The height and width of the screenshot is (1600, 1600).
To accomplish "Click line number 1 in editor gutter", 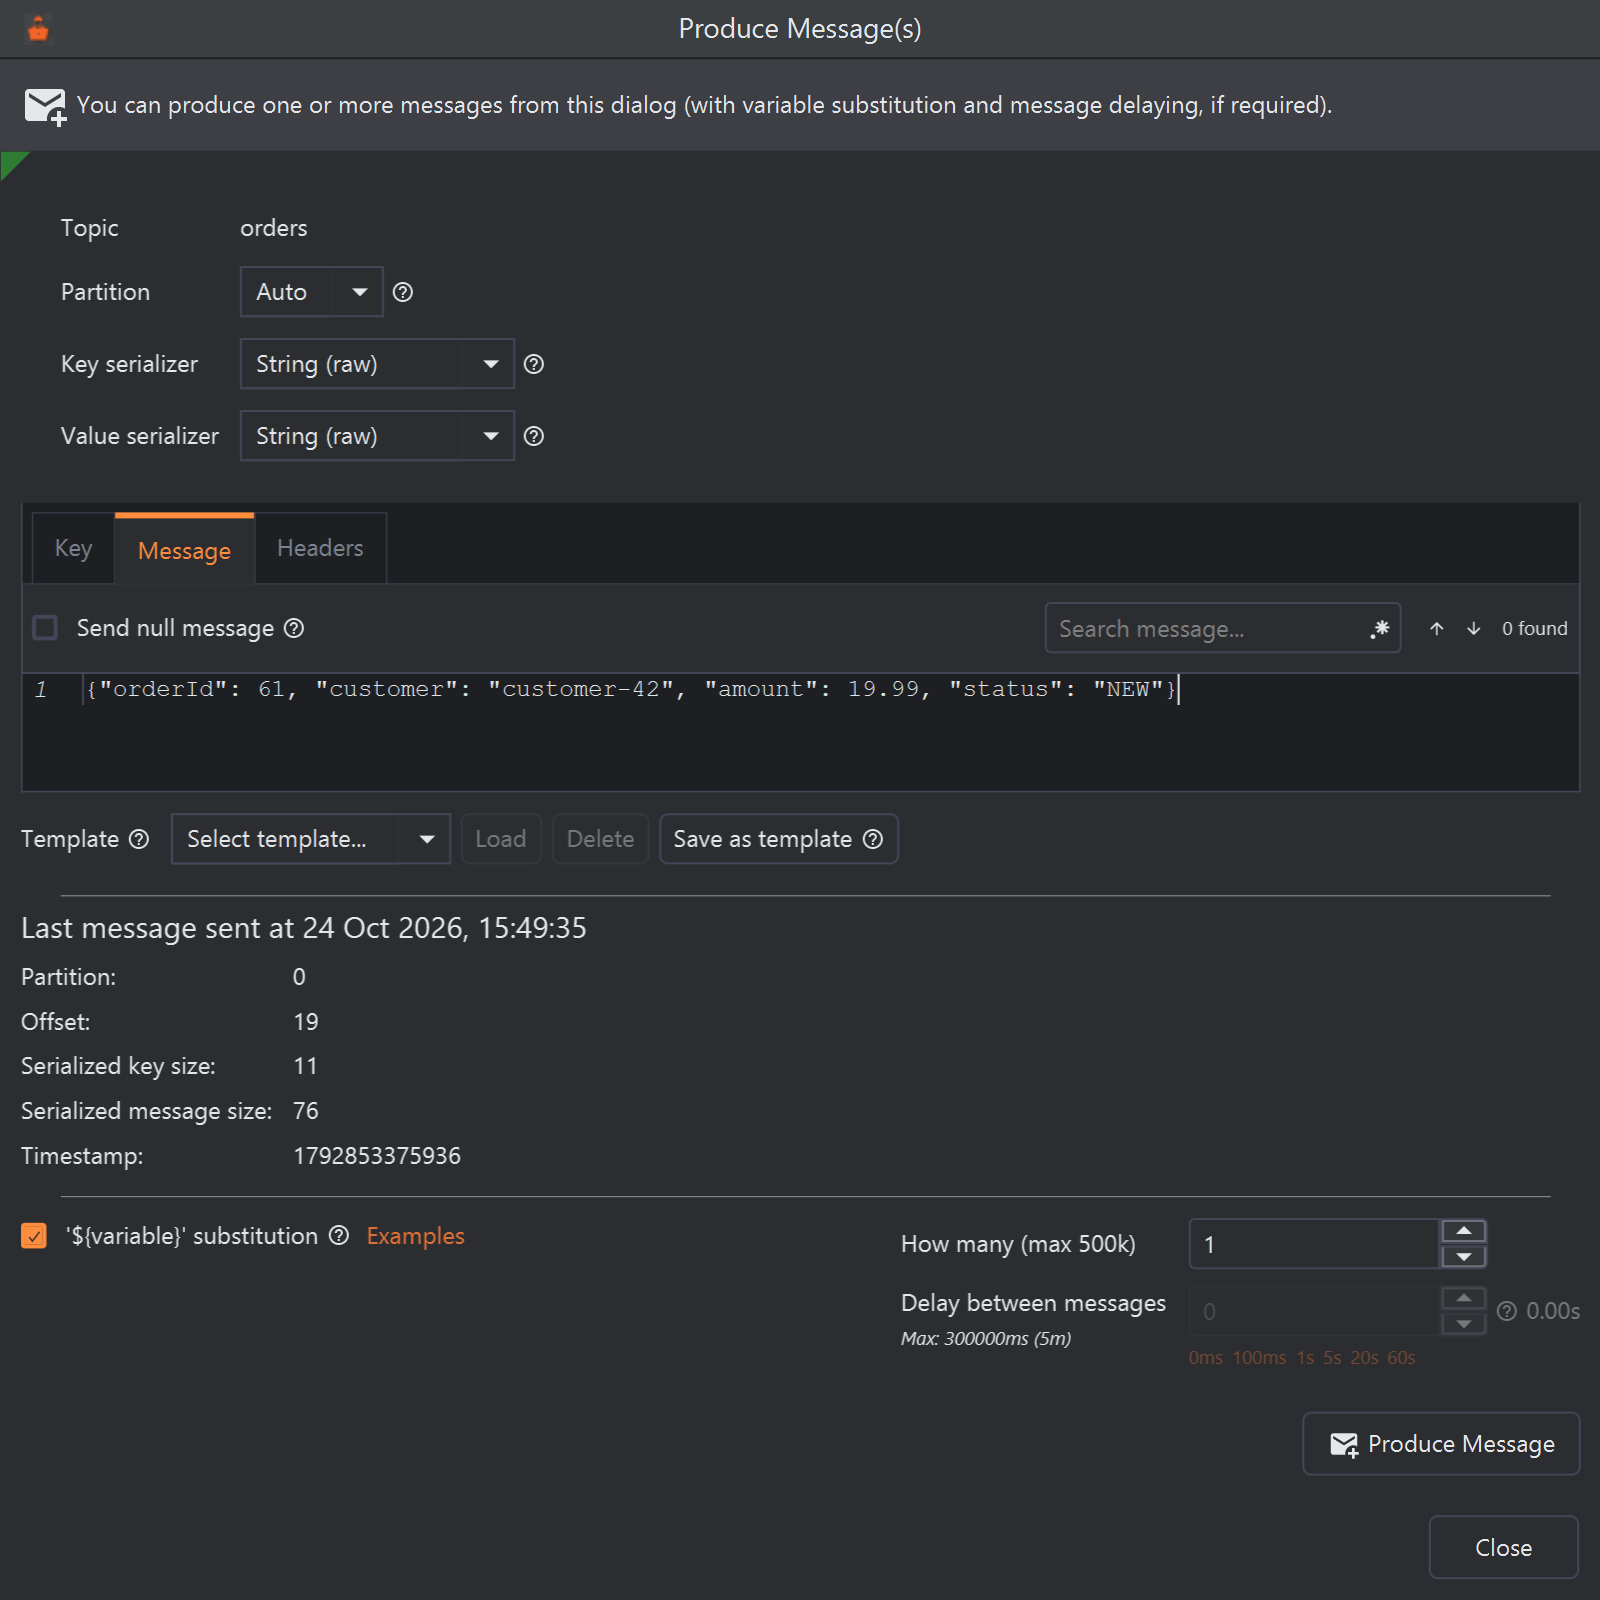I will pos(41,689).
